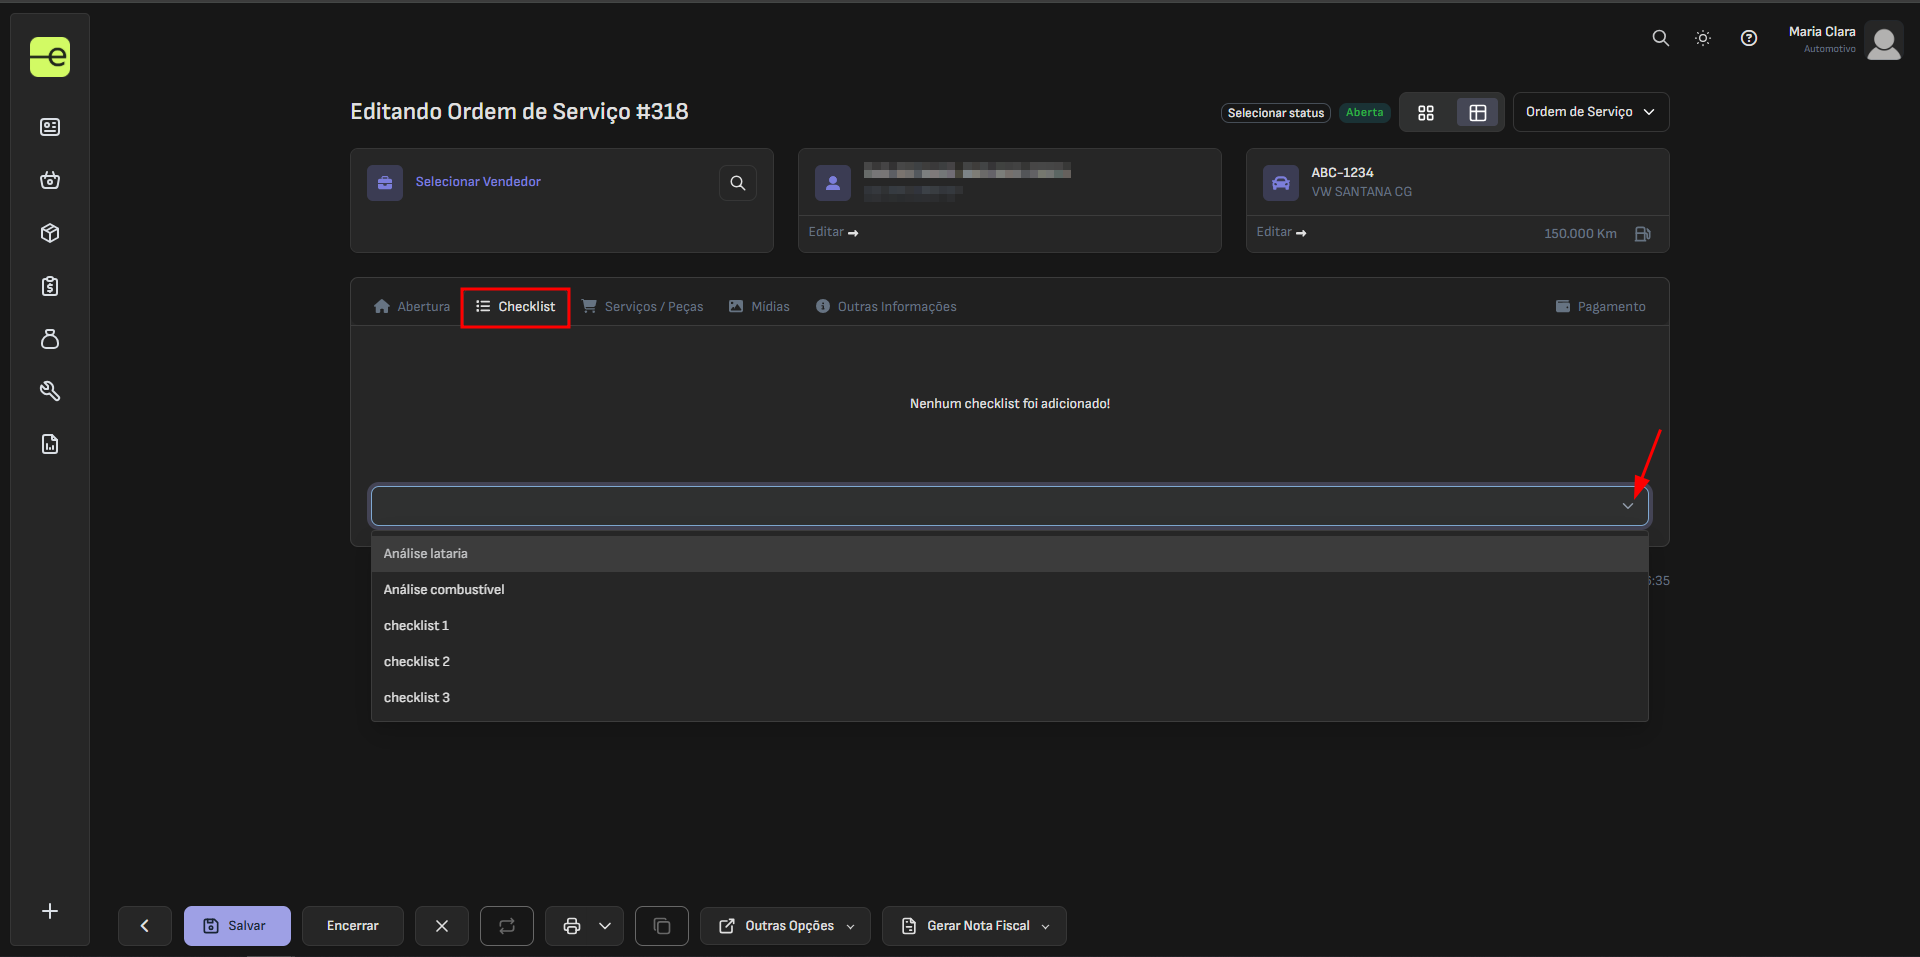Click the plus icon at sidebar bottom
The image size is (1920, 957).
(50, 911)
